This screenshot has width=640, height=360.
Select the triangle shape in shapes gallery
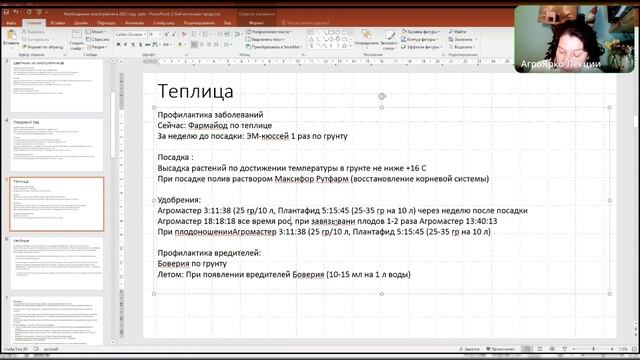[311, 39]
